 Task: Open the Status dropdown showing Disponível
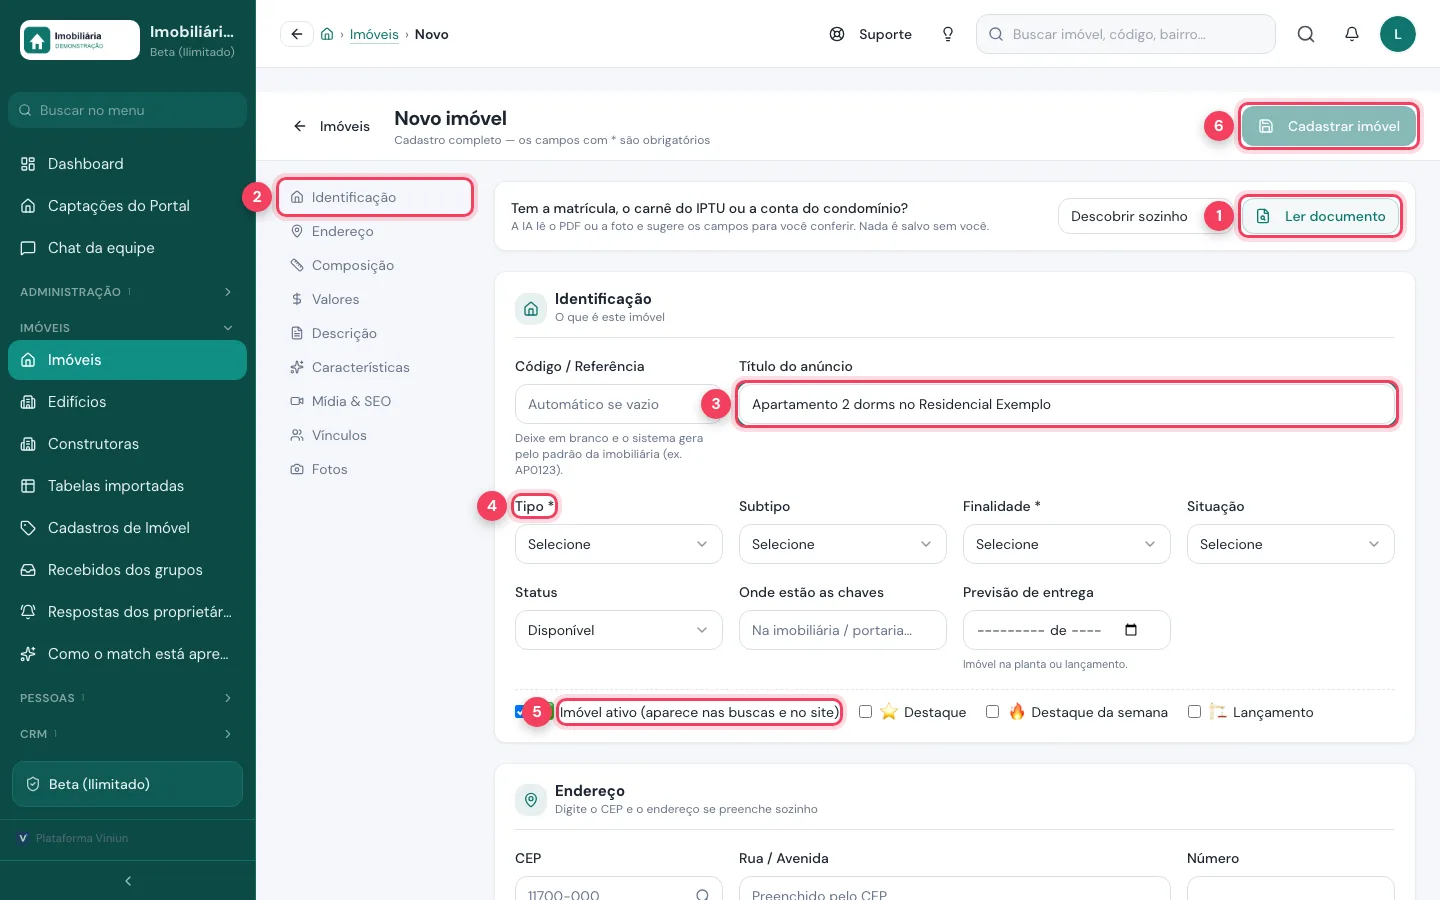pyautogui.click(x=619, y=630)
